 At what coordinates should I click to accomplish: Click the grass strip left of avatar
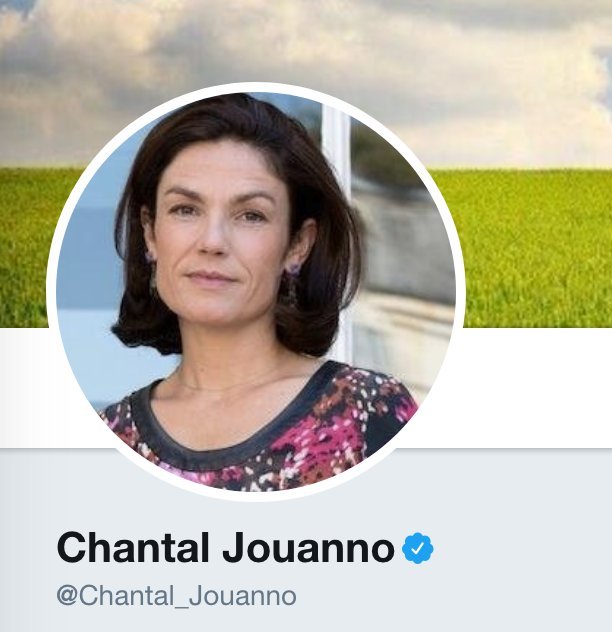[x=28, y=246]
